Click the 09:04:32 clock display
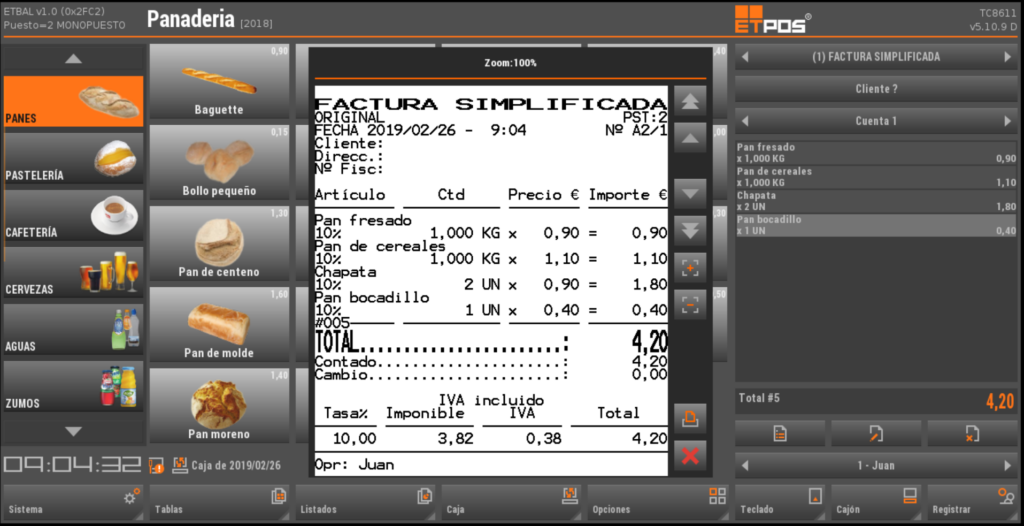Image resolution: width=1024 pixels, height=526 pixels. pos(72,465)
